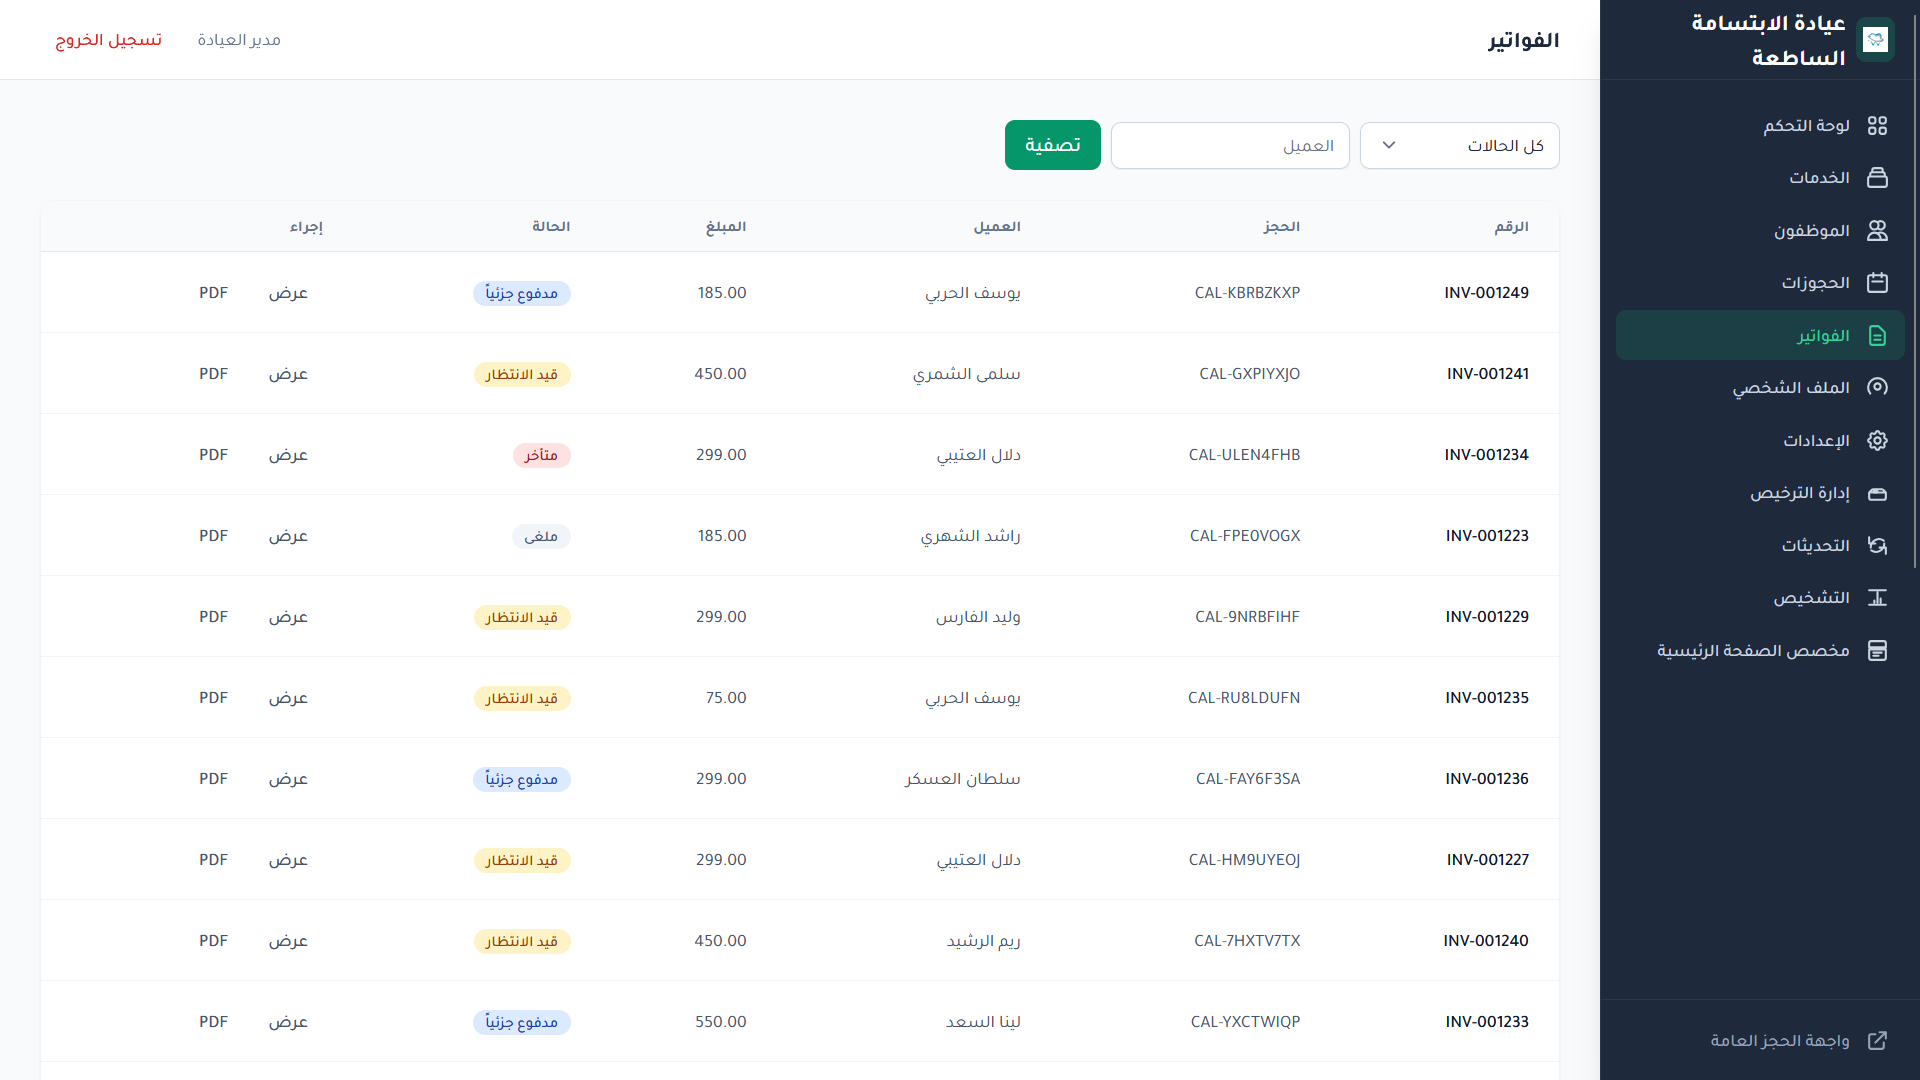Image resolution: width=1920 pixels, height=1080 pixels.
Task: Click the dashboard grid icon in sidebar
Action: (x=1877, y=126)
